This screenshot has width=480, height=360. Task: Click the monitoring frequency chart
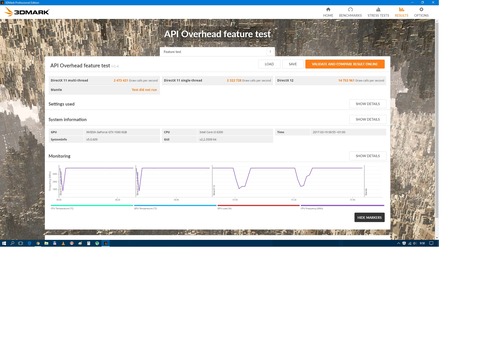coord(217,182)
